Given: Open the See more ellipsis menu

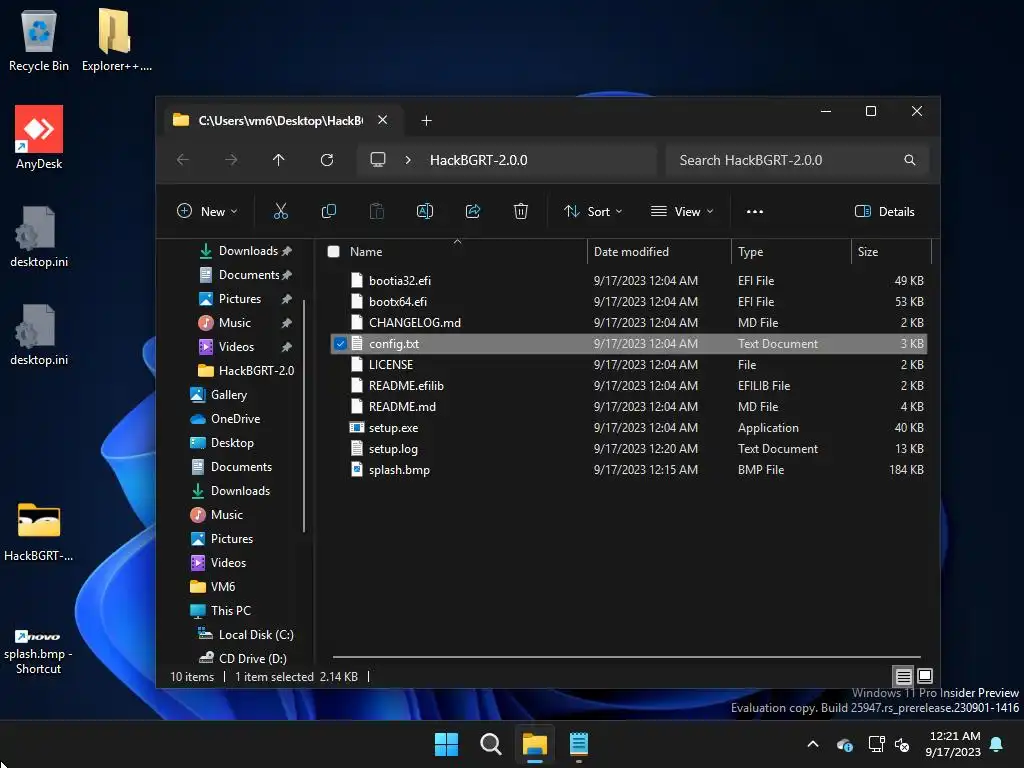Looking at the screenshot, I should (755, 212).
